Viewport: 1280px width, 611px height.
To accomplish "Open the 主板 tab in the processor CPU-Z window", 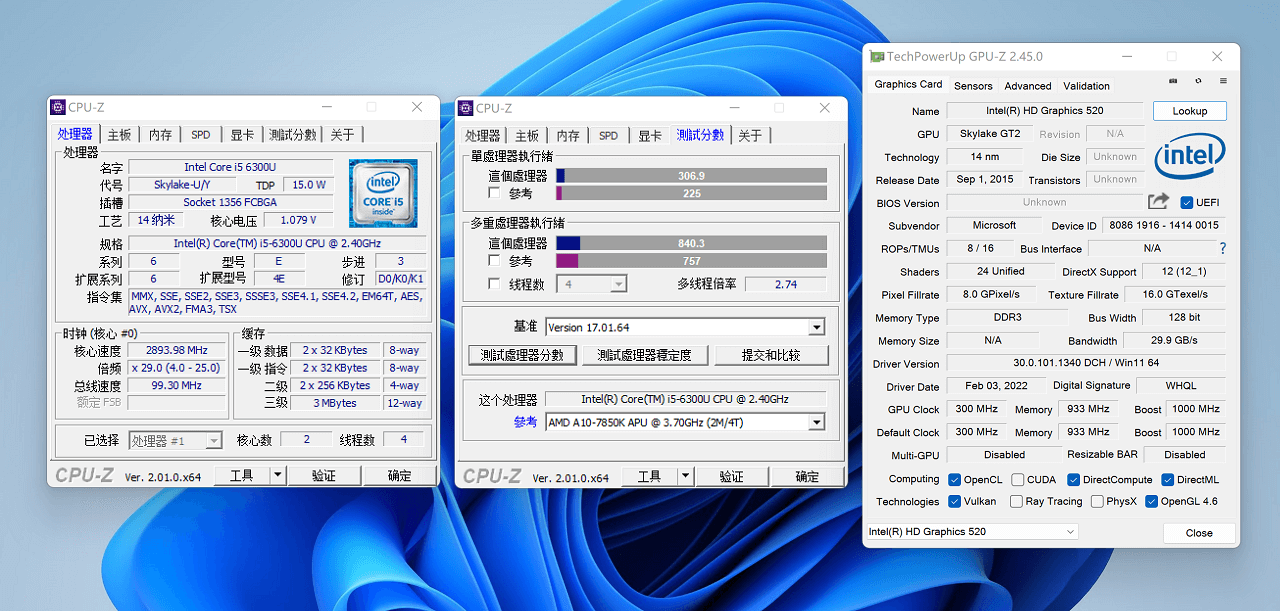I will coord(119,135).
